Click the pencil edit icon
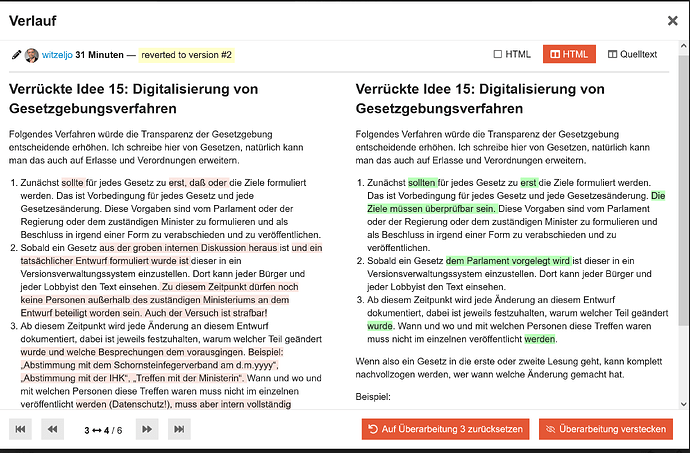Screen dimensions: 690x453 tap(16, 55)
